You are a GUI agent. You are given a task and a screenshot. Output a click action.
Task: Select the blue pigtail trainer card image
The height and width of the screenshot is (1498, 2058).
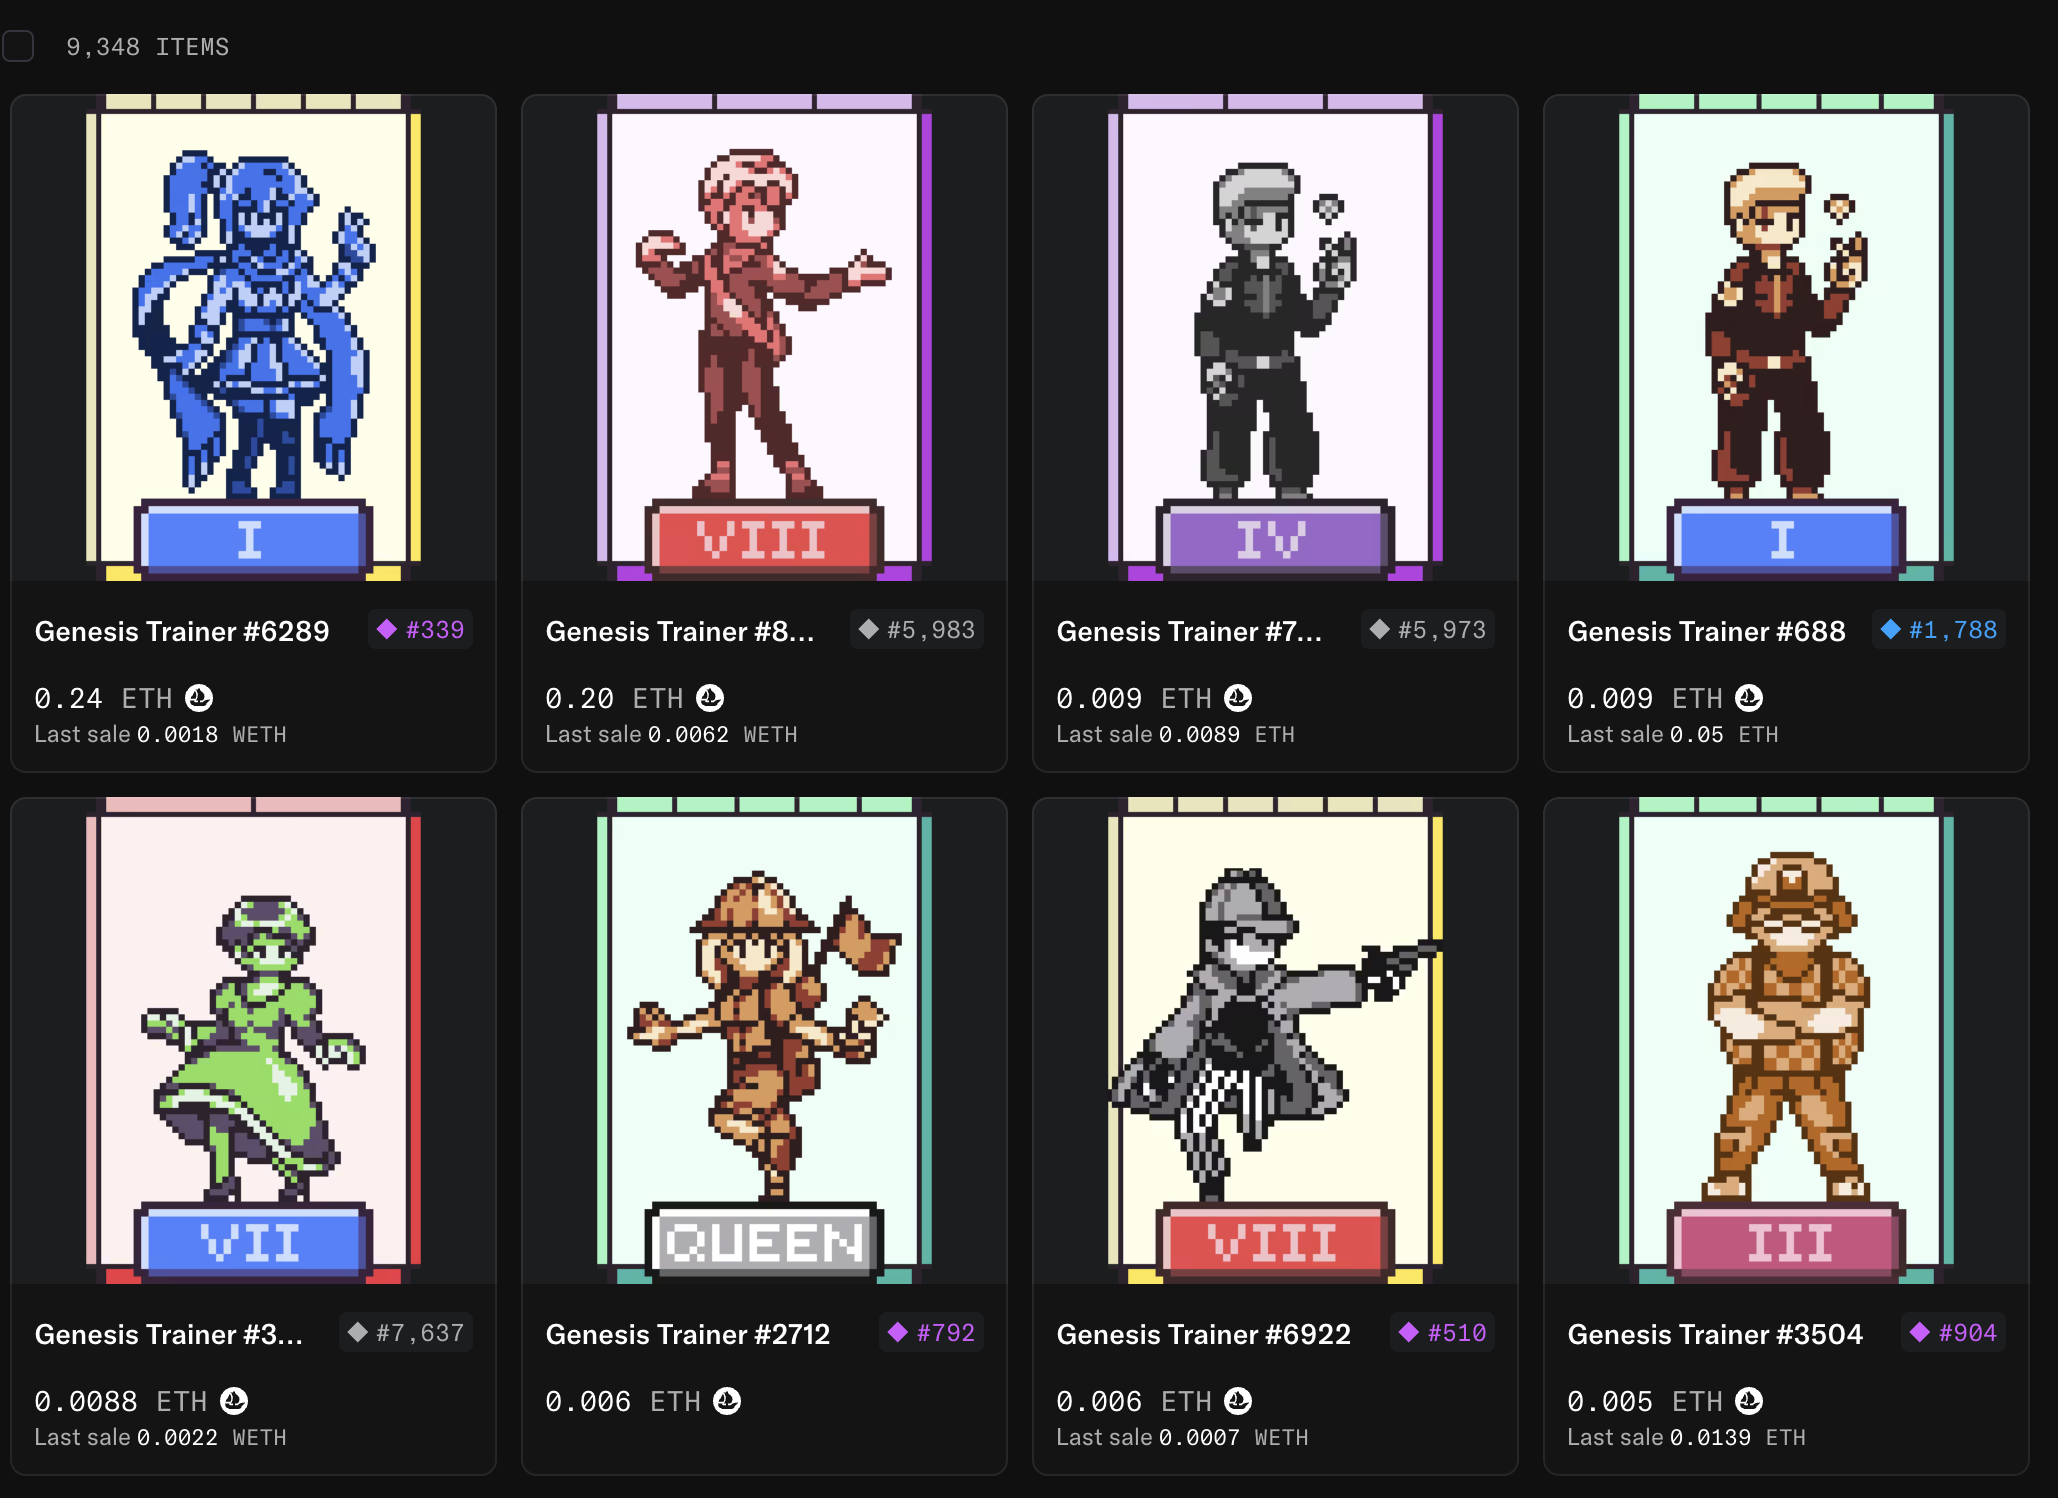point(253,338)
